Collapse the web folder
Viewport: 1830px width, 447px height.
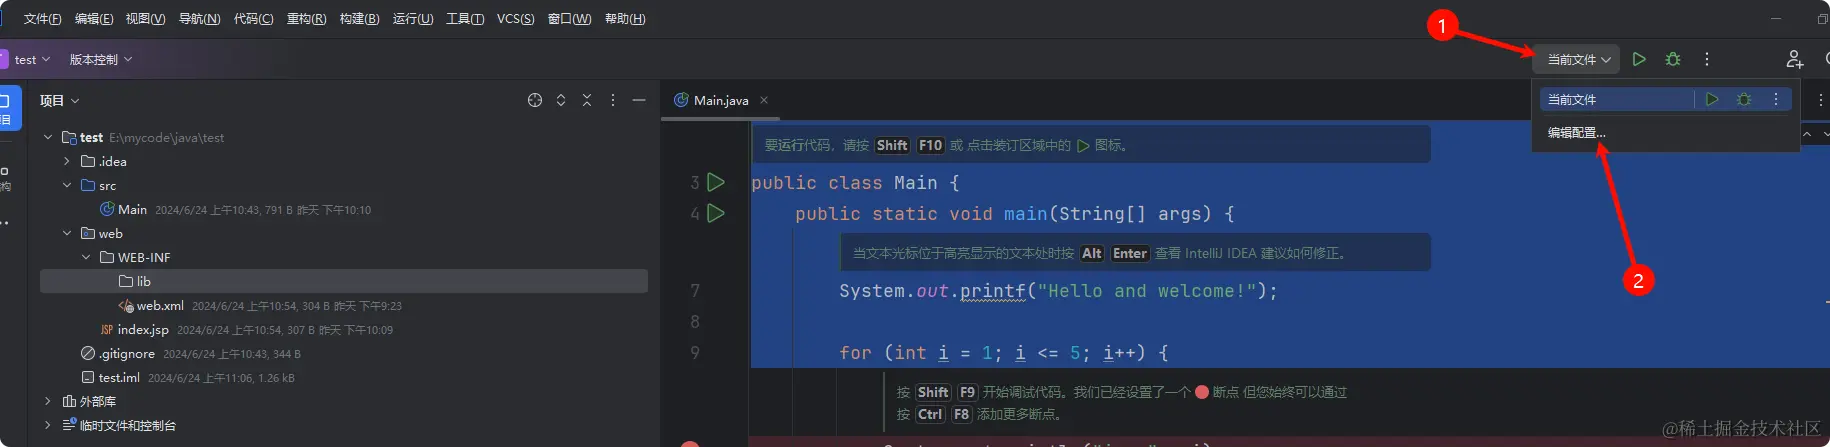click(x=67, y=234)
